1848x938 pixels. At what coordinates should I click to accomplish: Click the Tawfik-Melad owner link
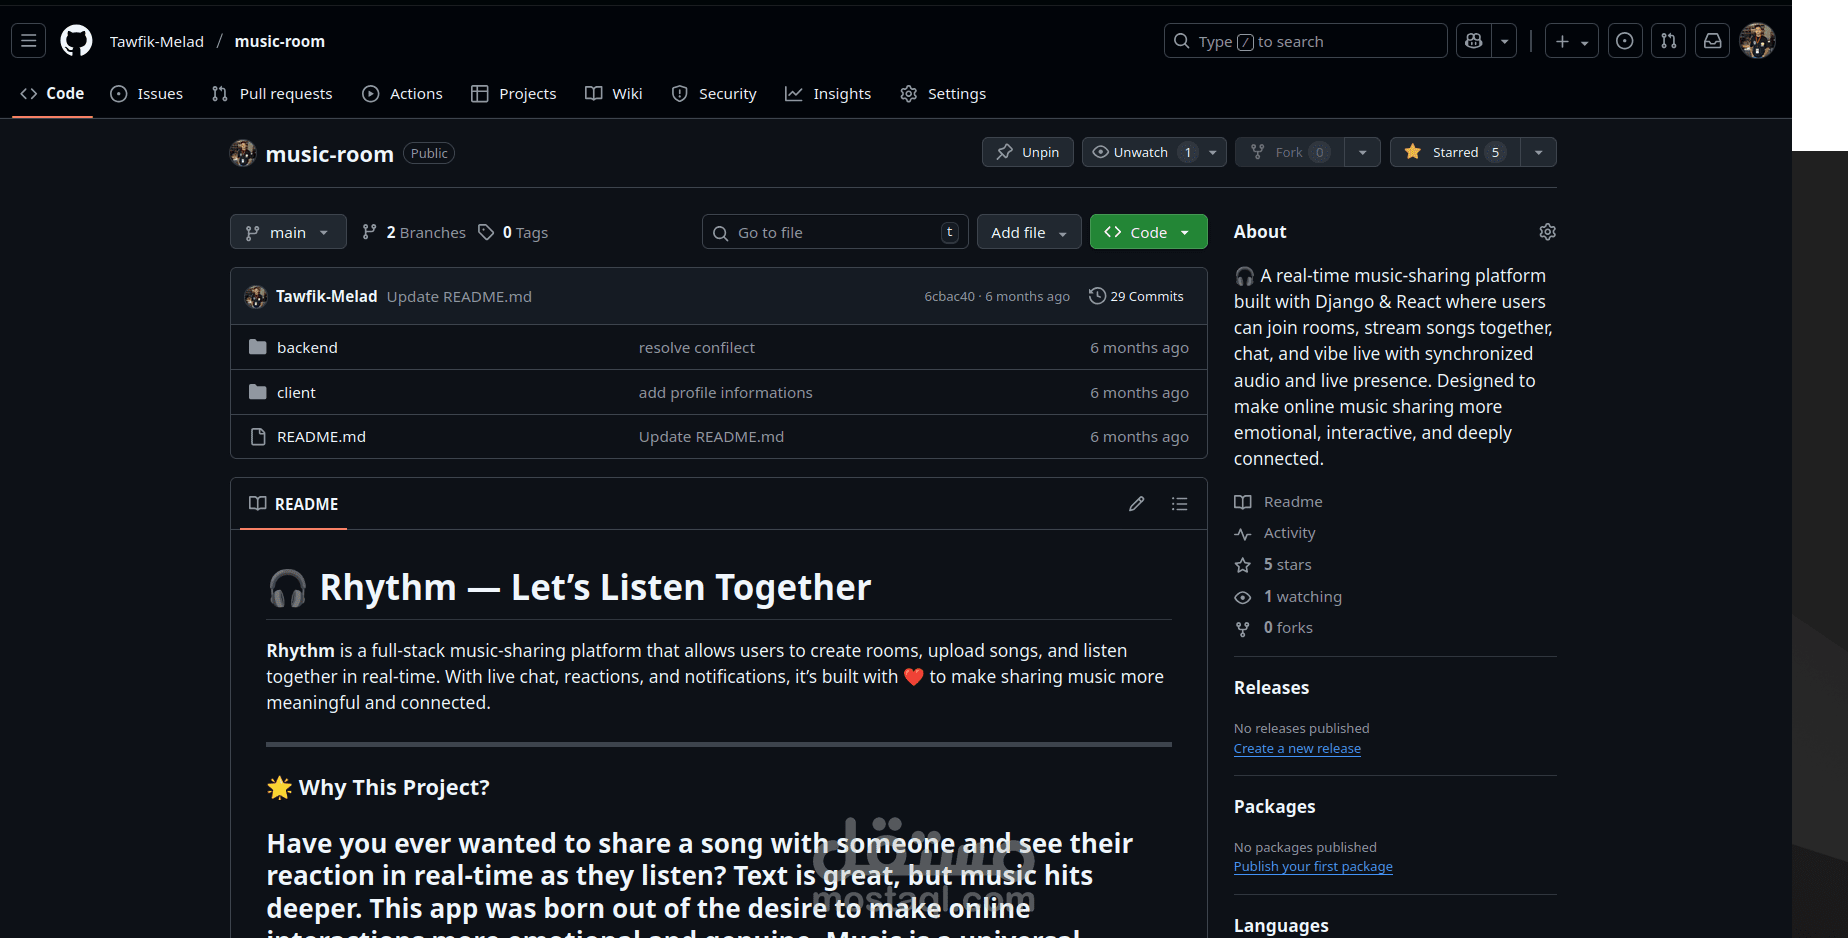click(157, 41)
